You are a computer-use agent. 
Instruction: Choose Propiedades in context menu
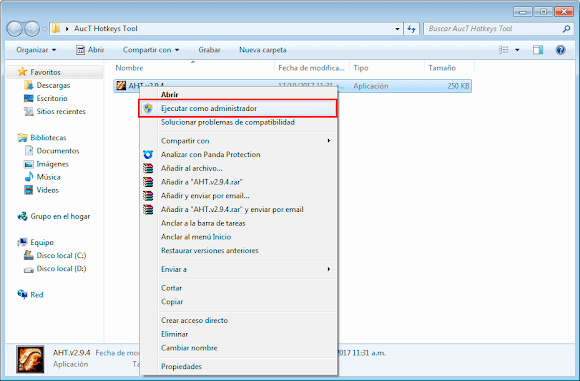239,367
